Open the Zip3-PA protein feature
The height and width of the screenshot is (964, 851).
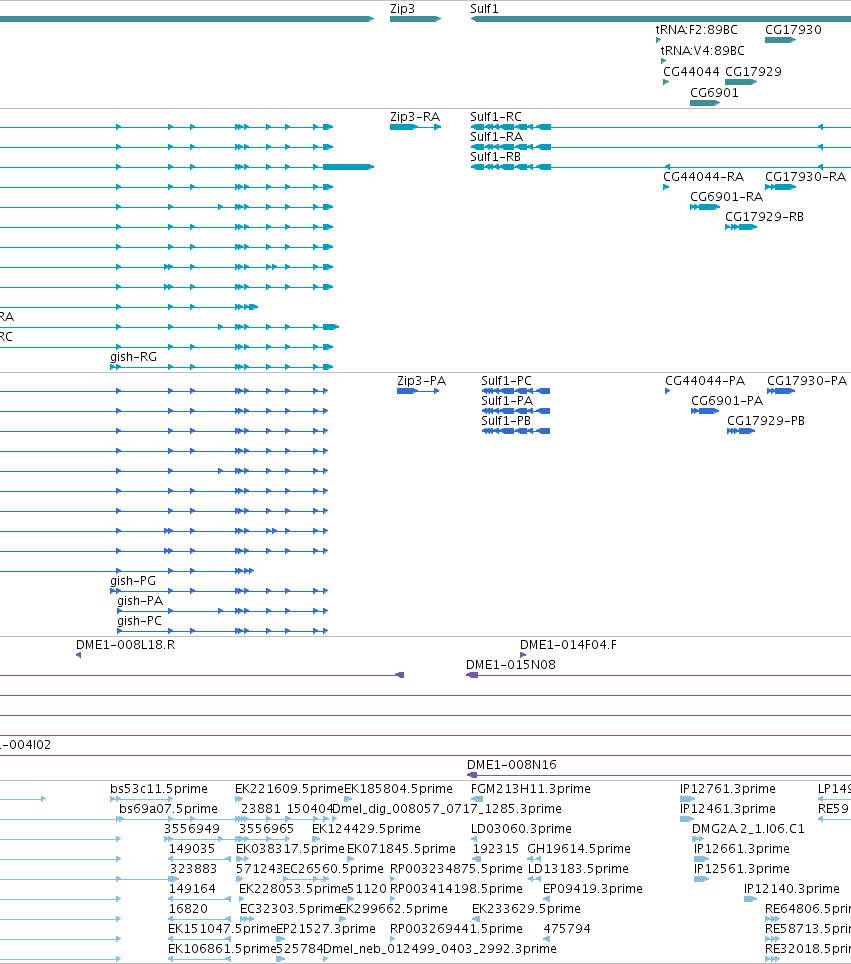pos(418,391)
